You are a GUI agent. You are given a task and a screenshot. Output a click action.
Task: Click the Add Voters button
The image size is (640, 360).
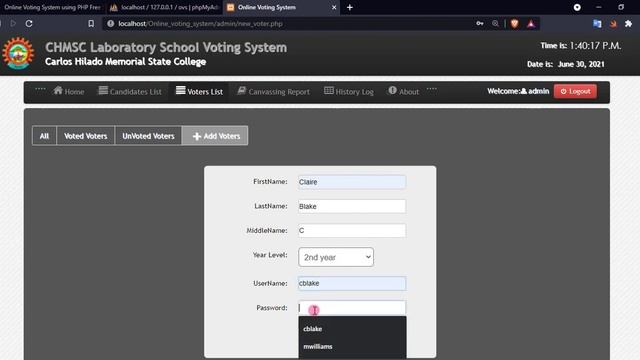click(x=215, y=136)
